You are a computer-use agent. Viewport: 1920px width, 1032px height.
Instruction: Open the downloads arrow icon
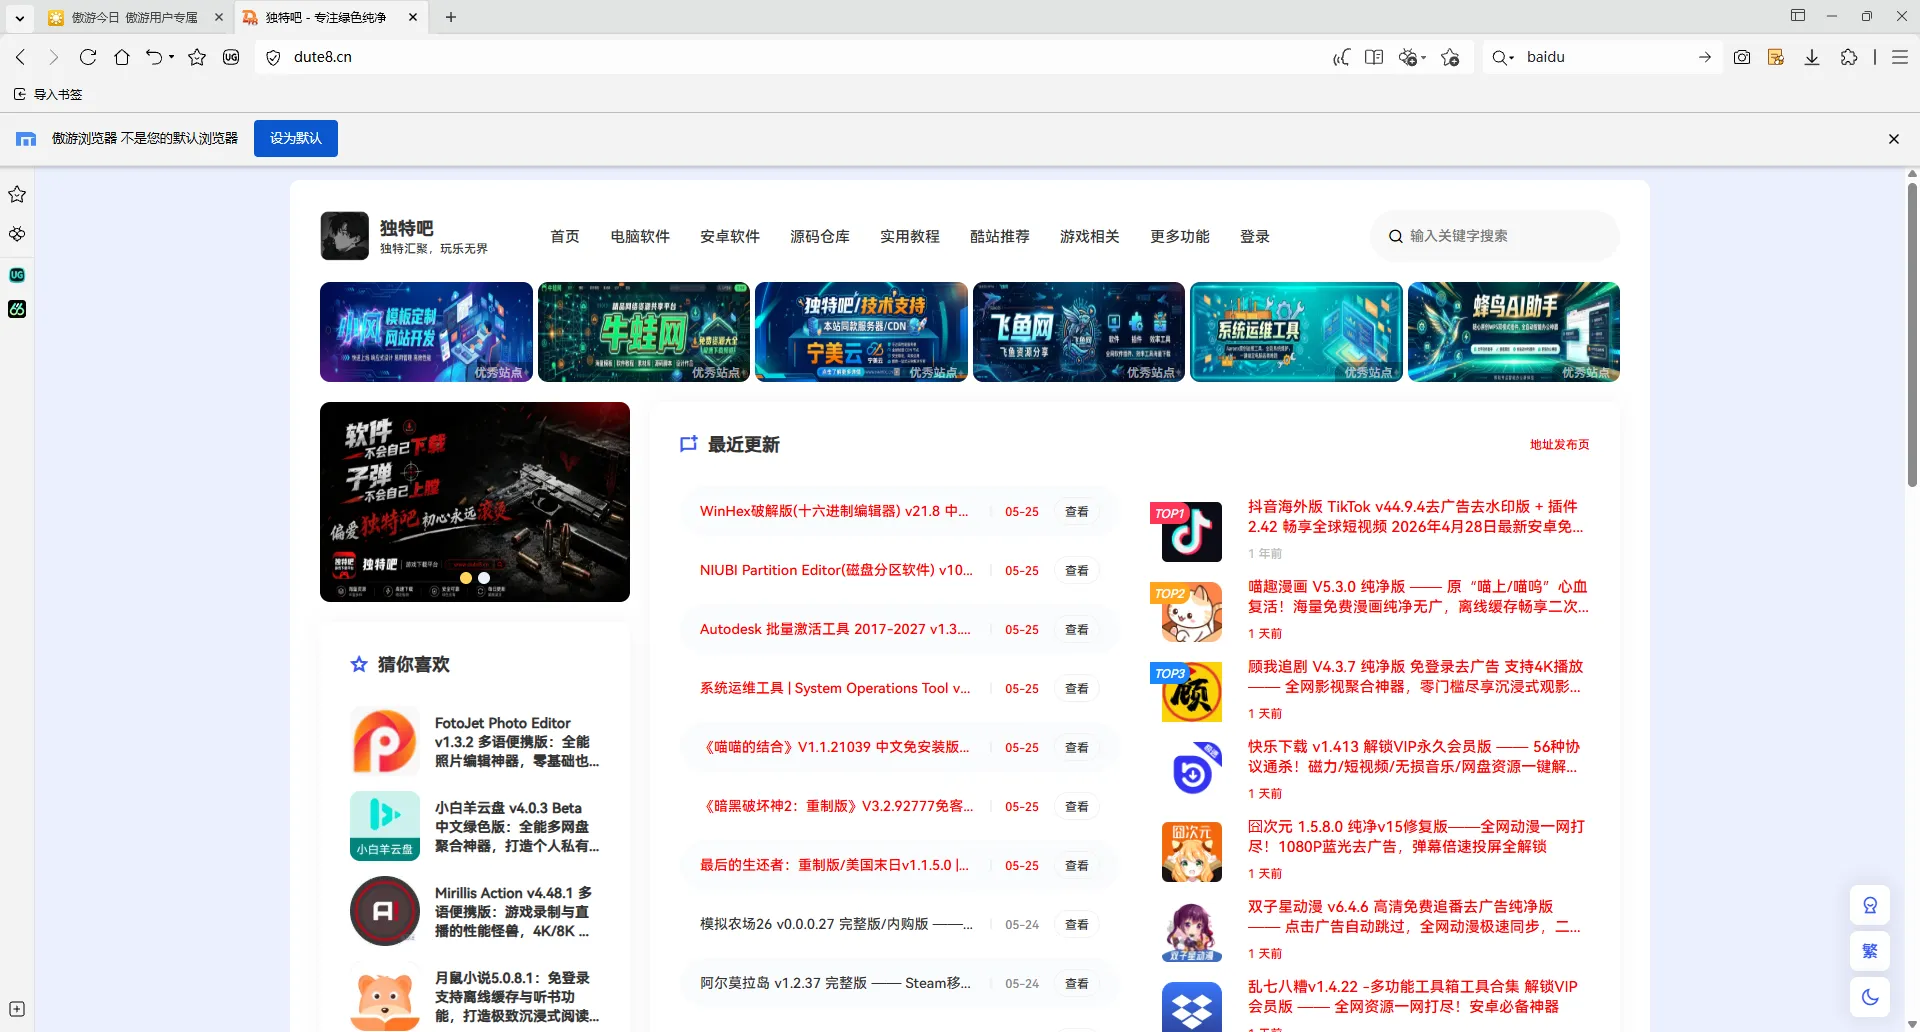[x=1812, y=57]
